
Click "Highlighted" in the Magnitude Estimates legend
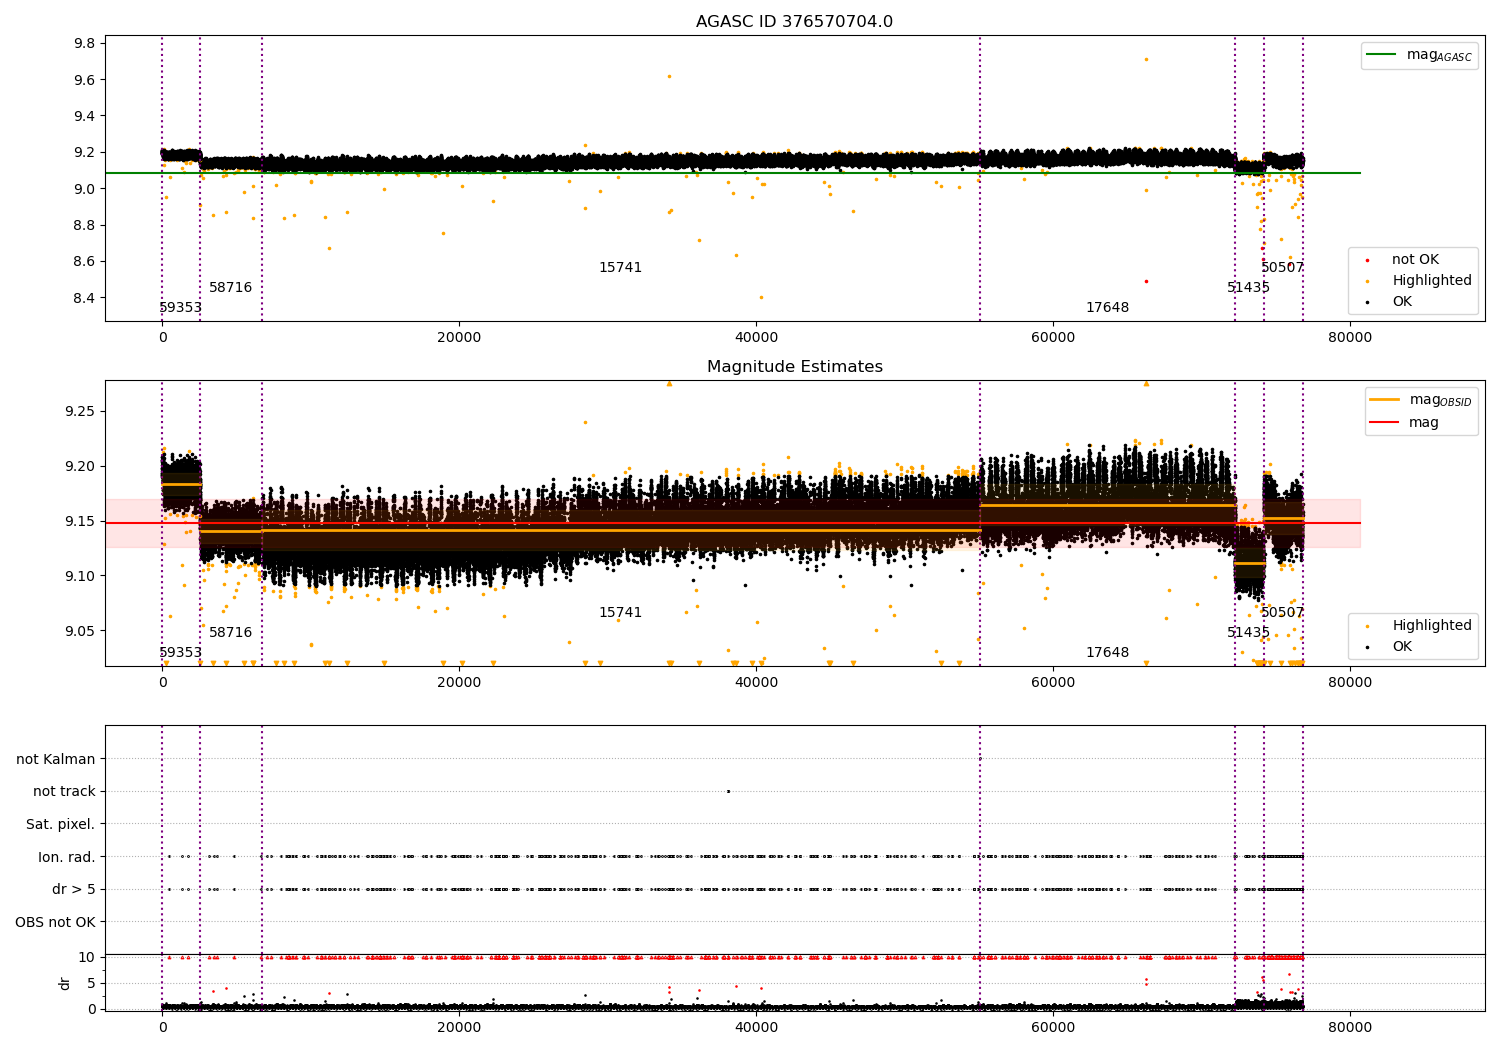click(1432, 626)
